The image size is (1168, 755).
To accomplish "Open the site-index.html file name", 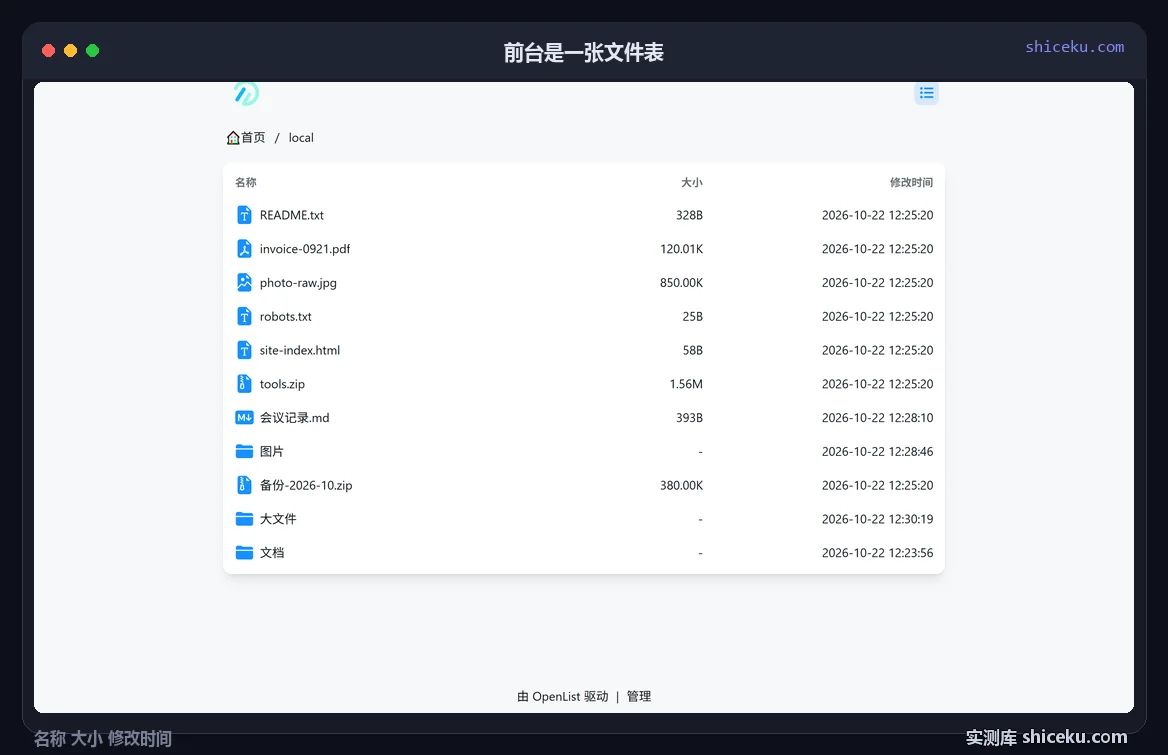I will tap(299, 350).
